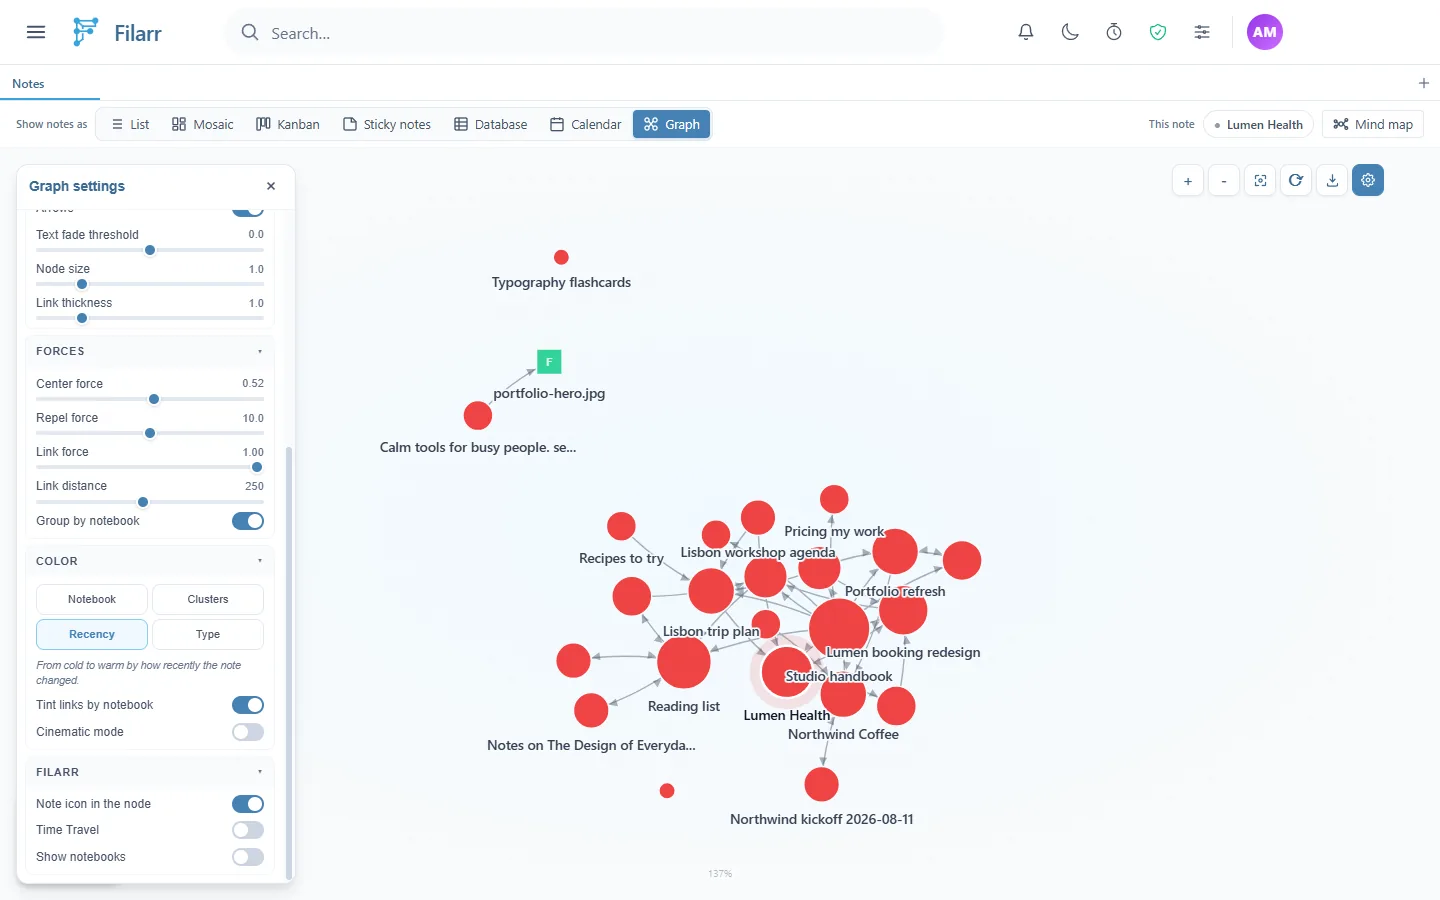
Task: Click the Pricing my work node
Action: coord(834,499)
